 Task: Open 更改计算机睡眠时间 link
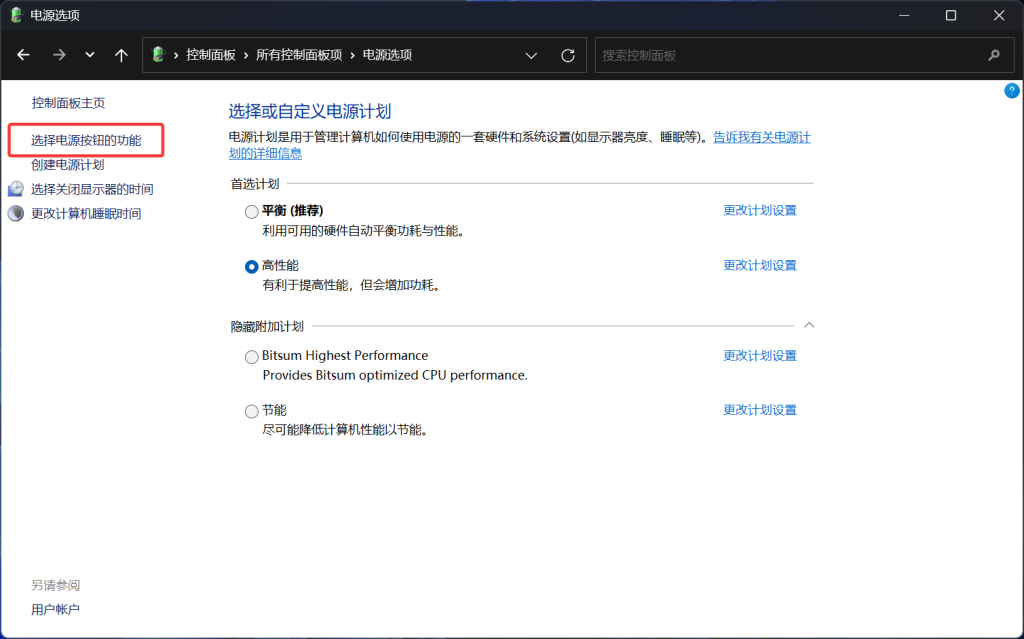(86, 214)
